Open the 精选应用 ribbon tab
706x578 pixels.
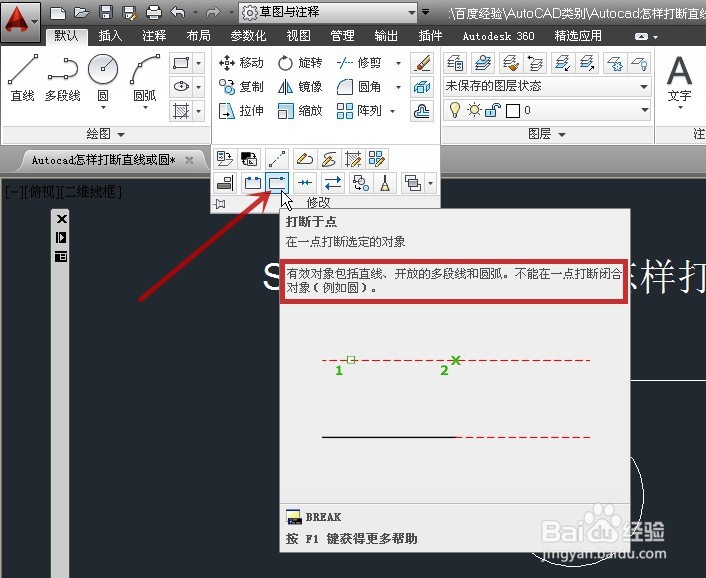point(578,36)
